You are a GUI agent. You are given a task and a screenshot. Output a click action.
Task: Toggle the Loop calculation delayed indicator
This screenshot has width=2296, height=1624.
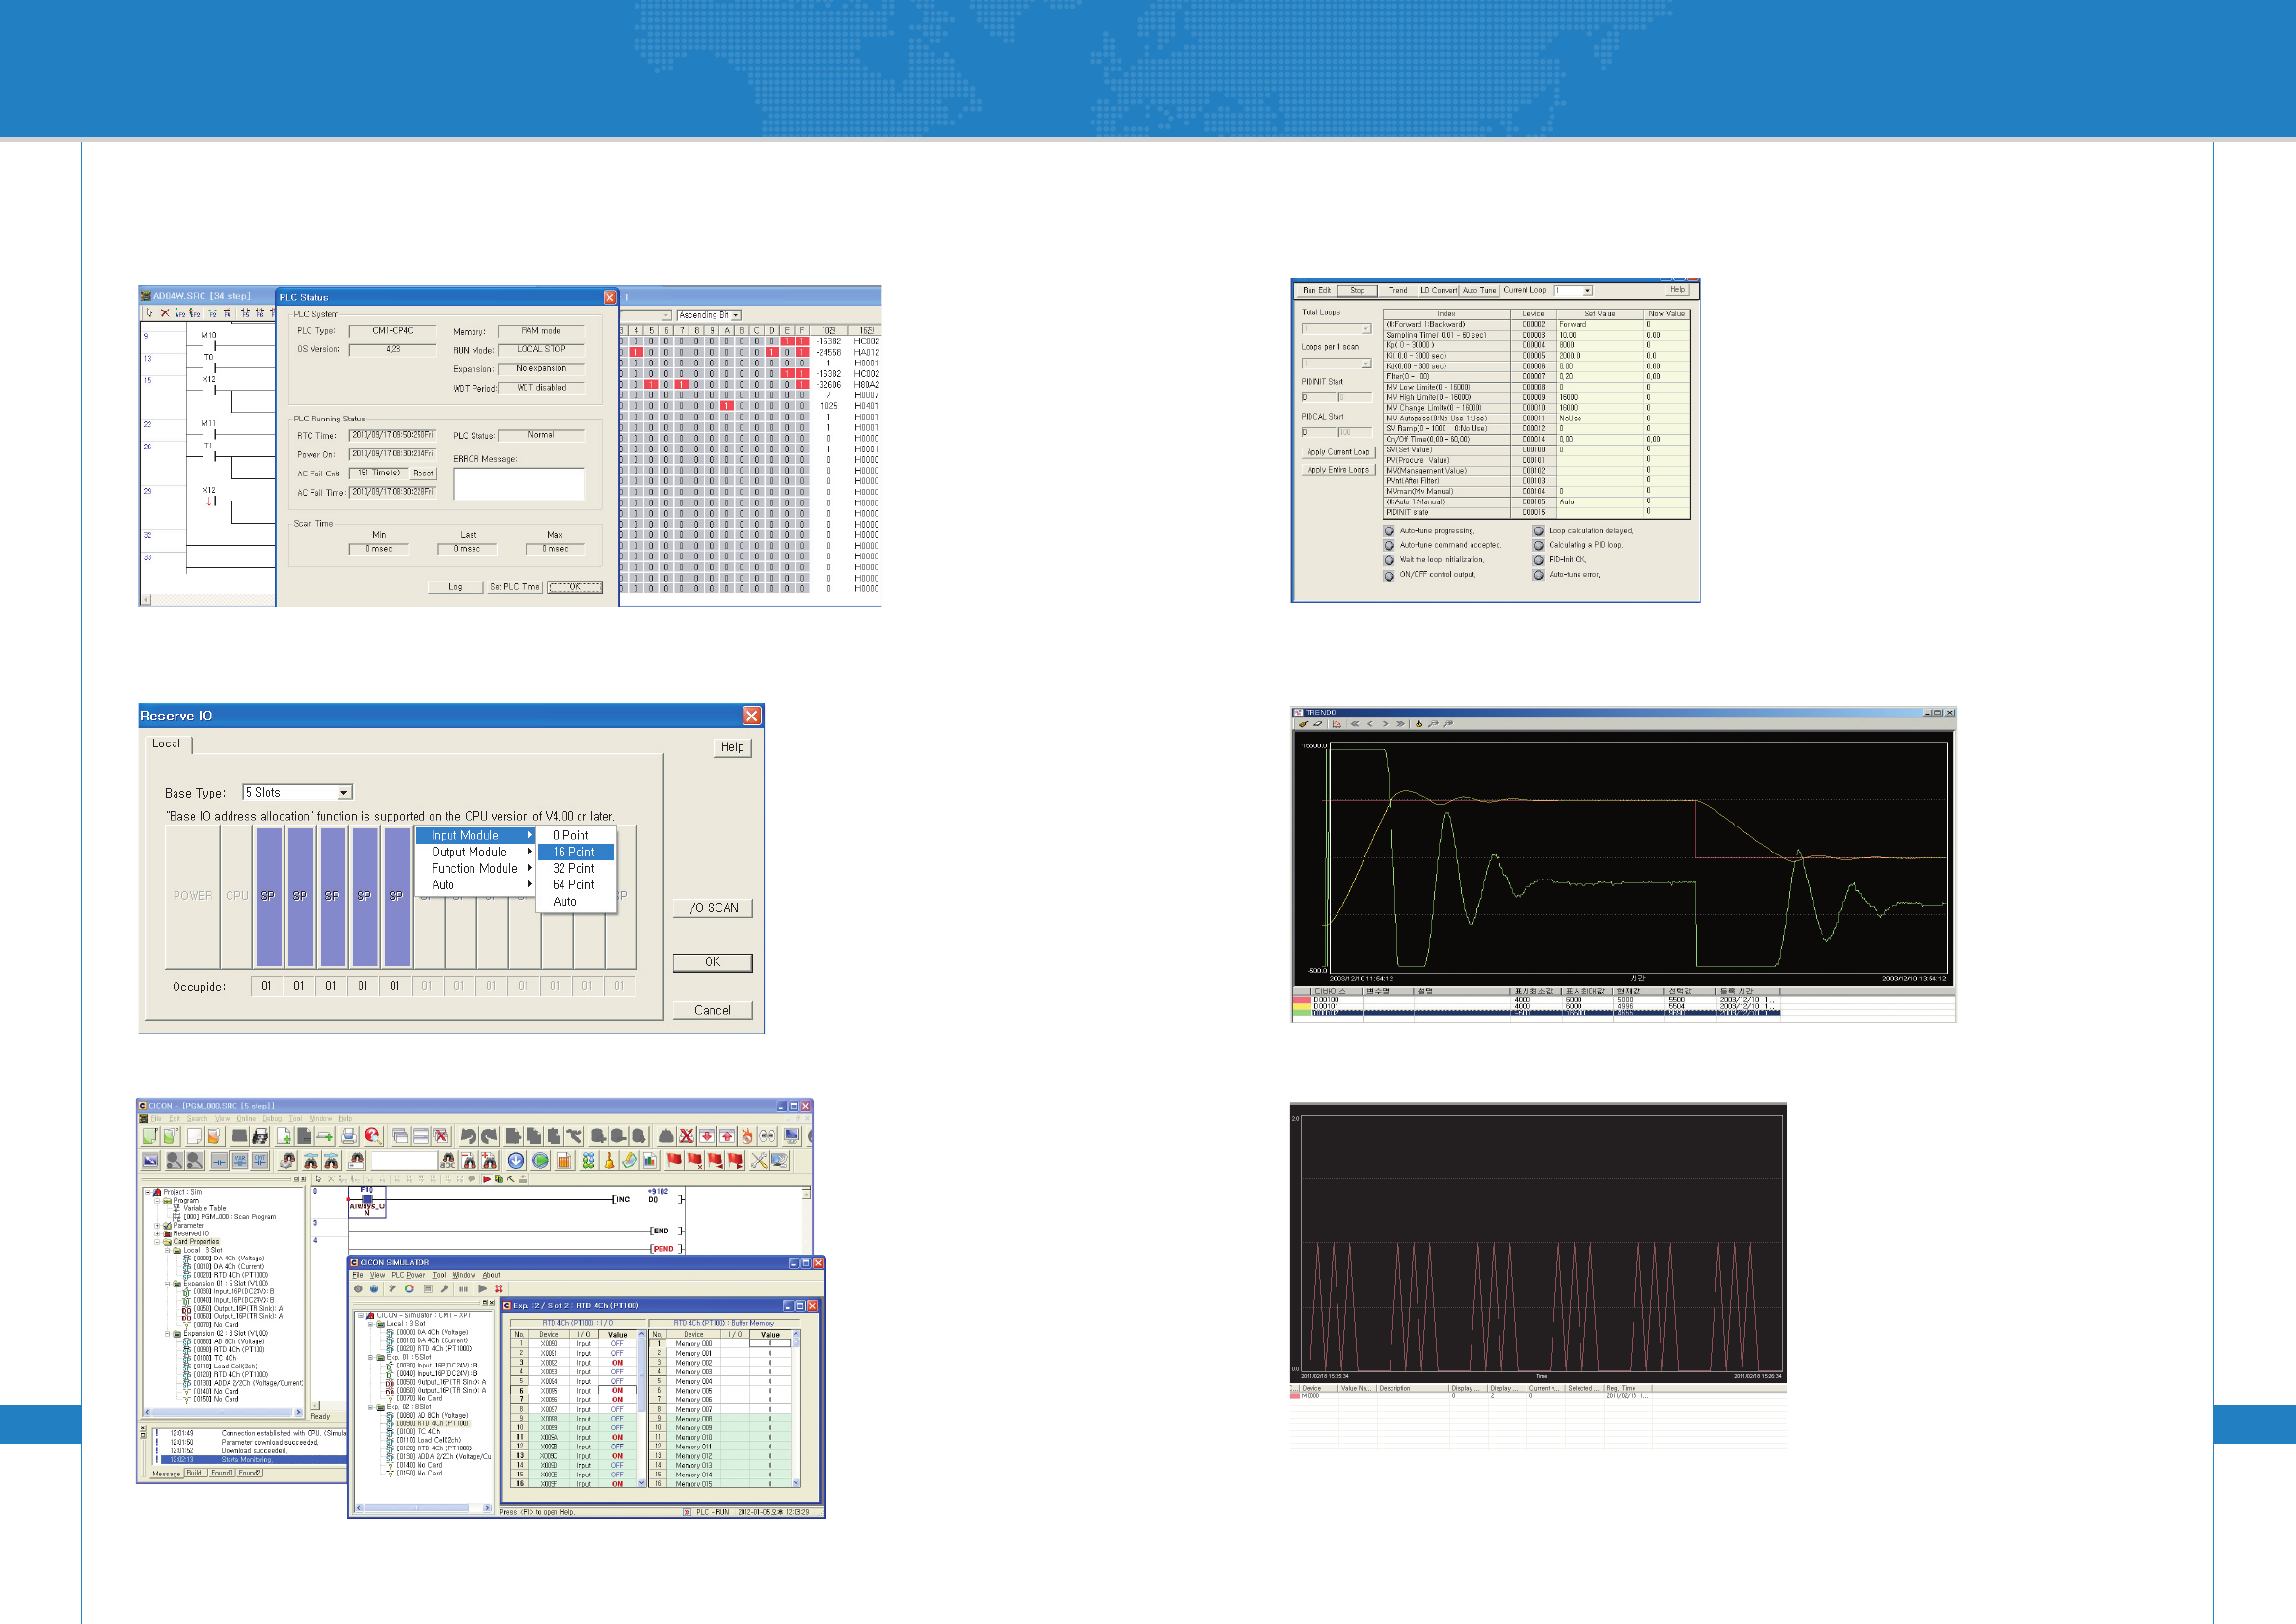pos(1539,531)
